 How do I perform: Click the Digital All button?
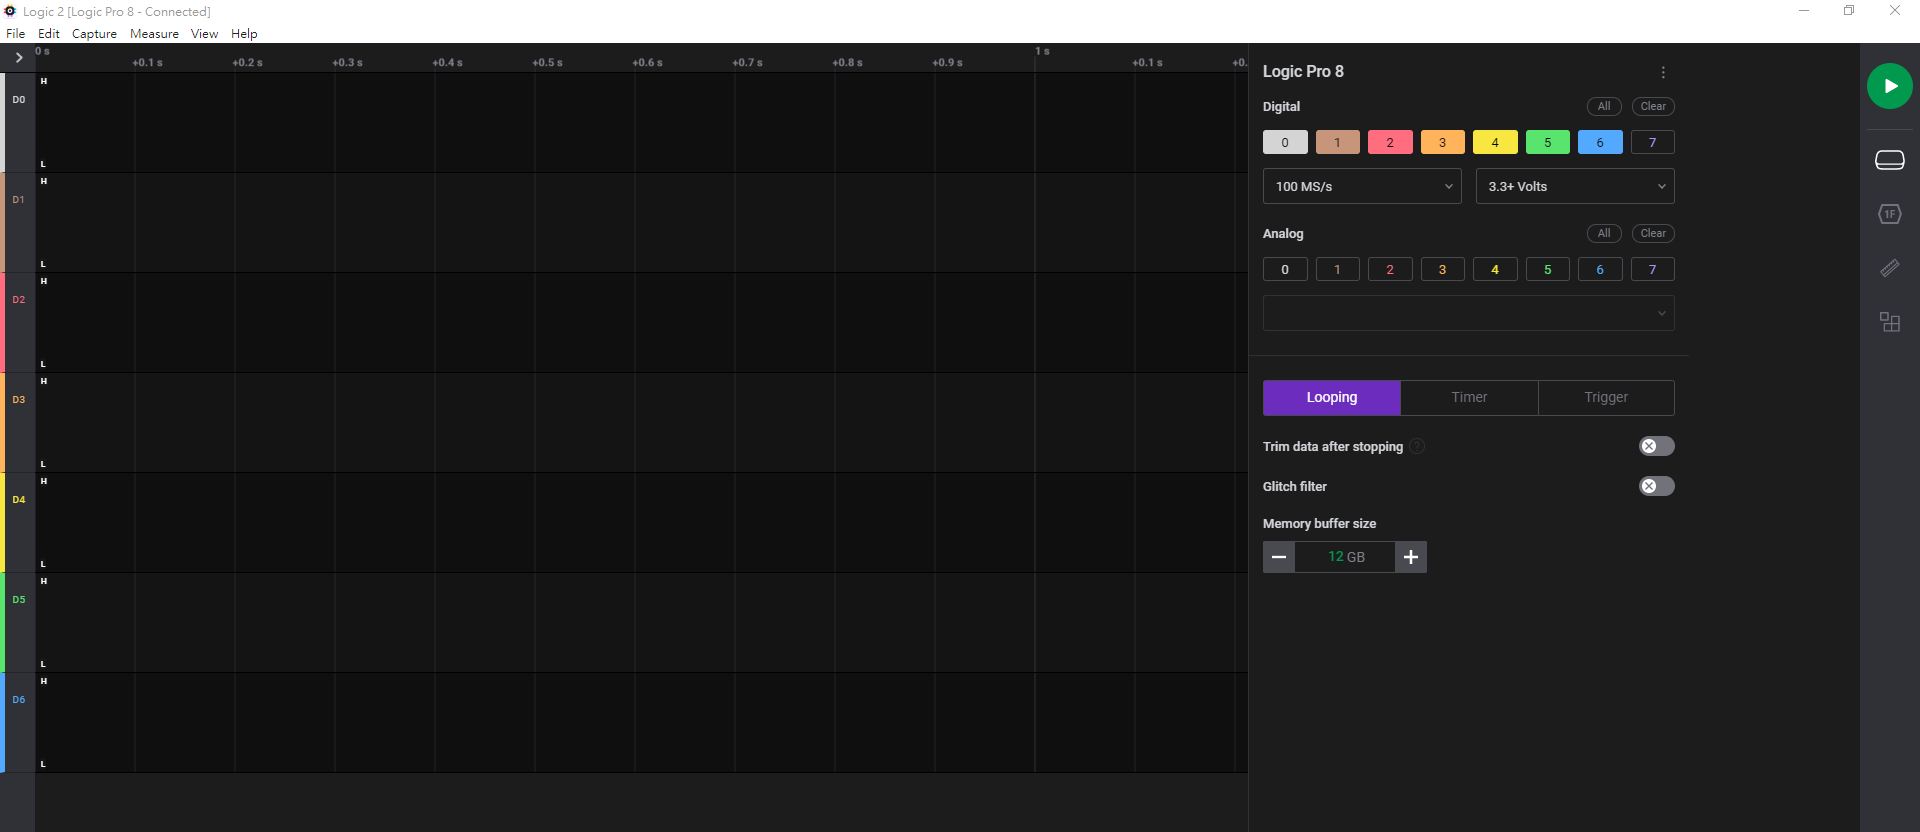coord(1604,106)
